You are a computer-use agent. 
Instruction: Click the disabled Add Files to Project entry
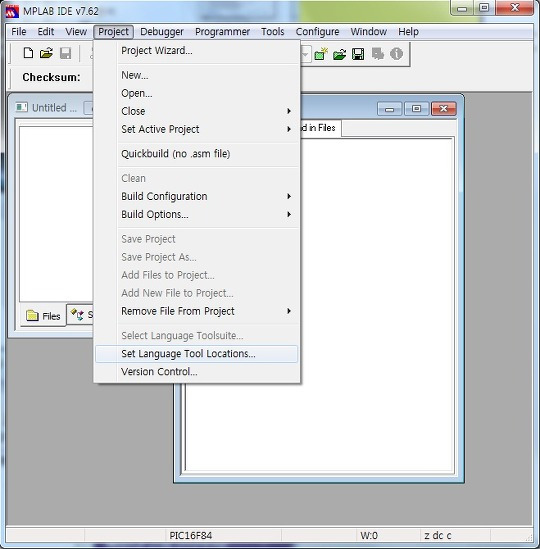point(197,275)
